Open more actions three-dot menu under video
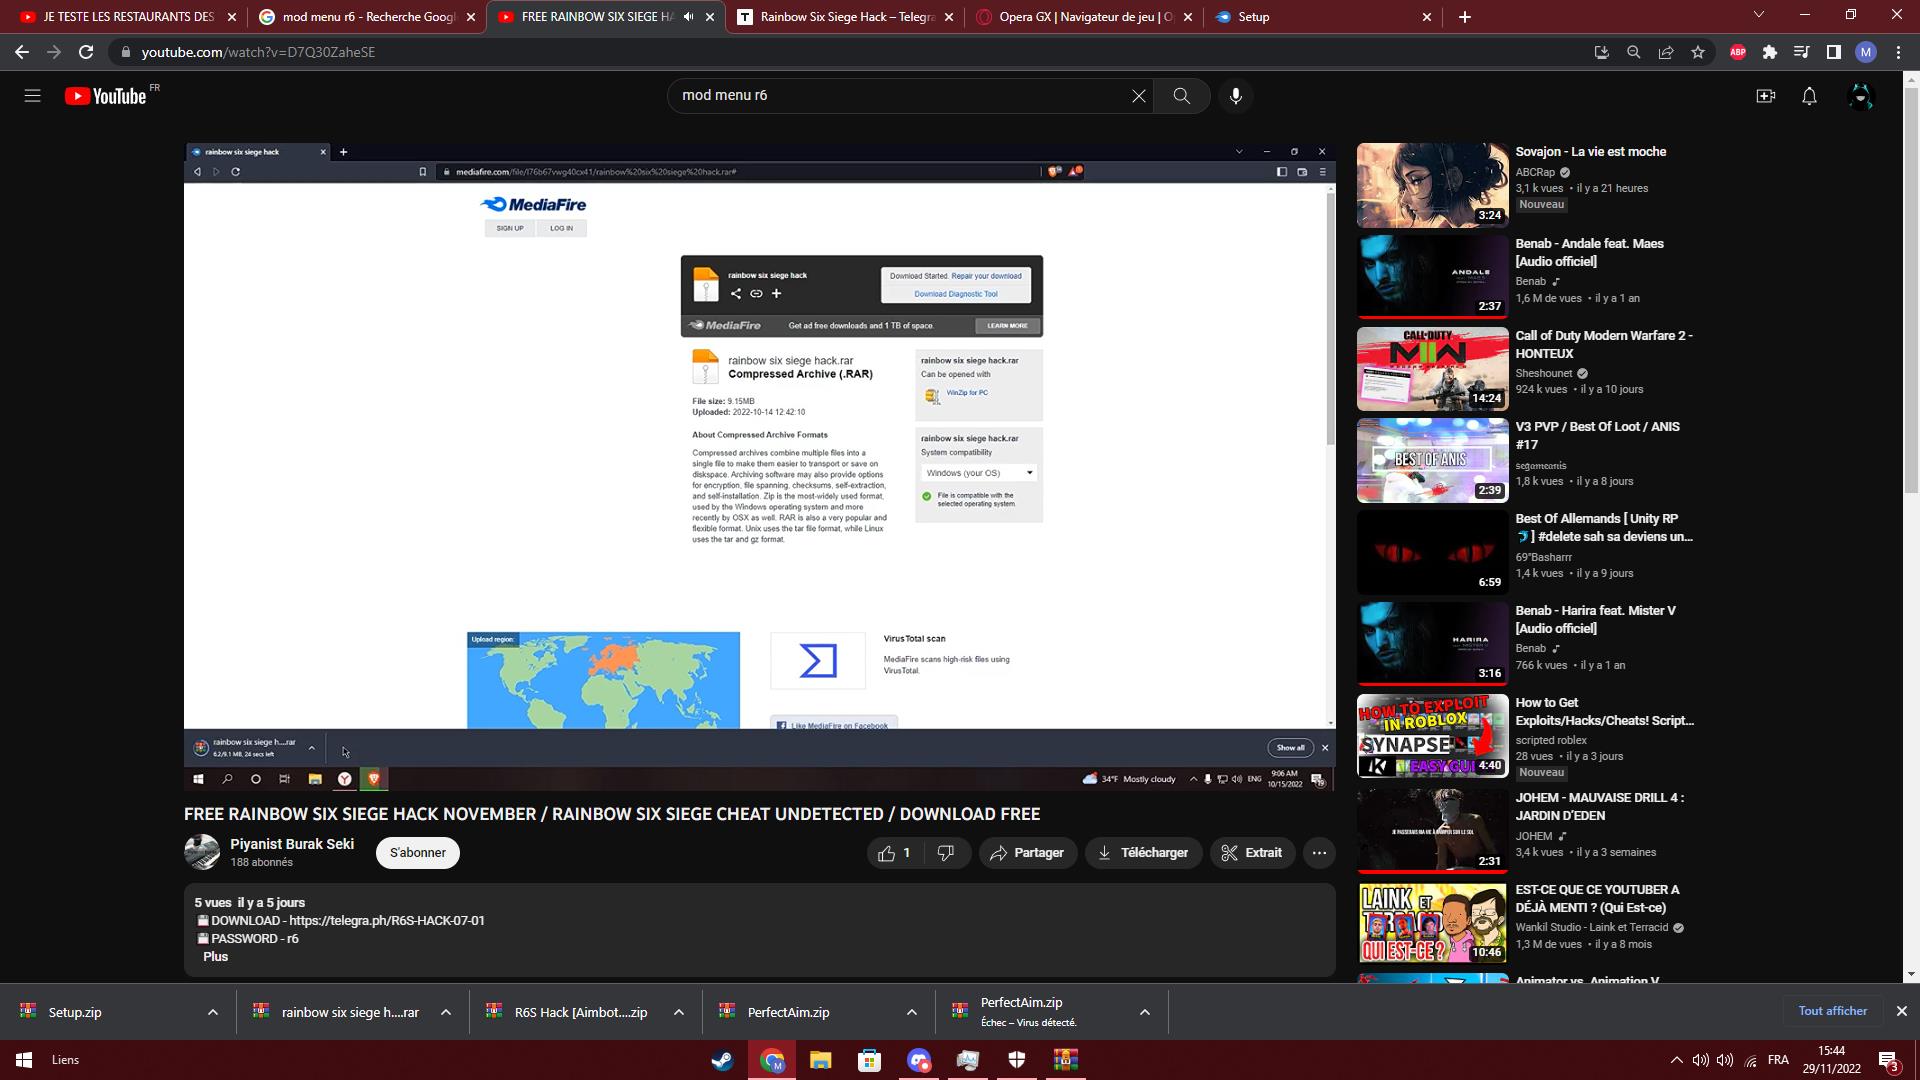The width and height of the screenshot is (1920, 1080). 1319,853
